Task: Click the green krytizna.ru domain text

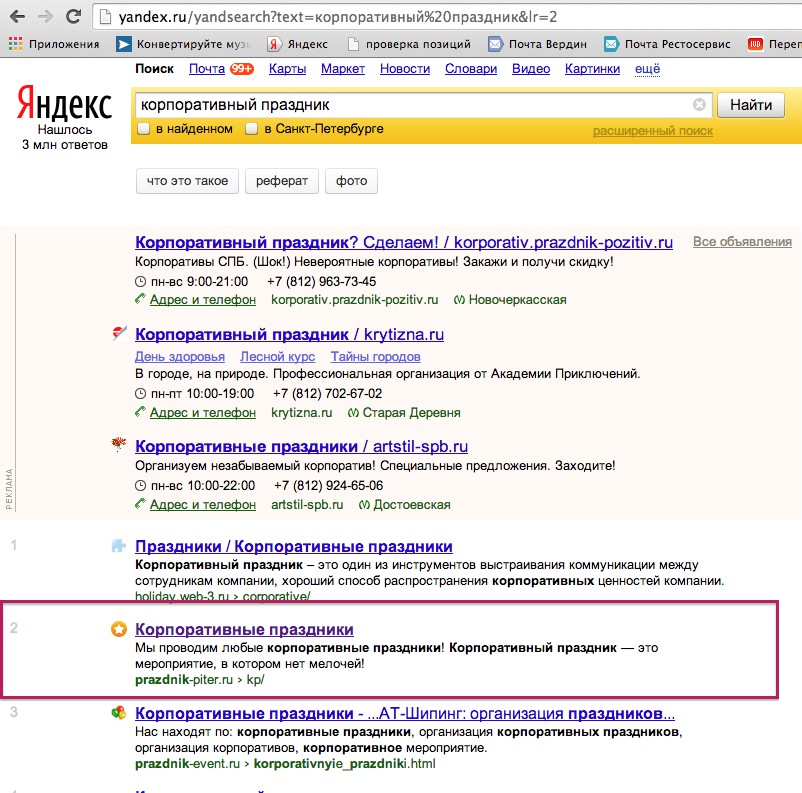Action: (x=301, y=412)
